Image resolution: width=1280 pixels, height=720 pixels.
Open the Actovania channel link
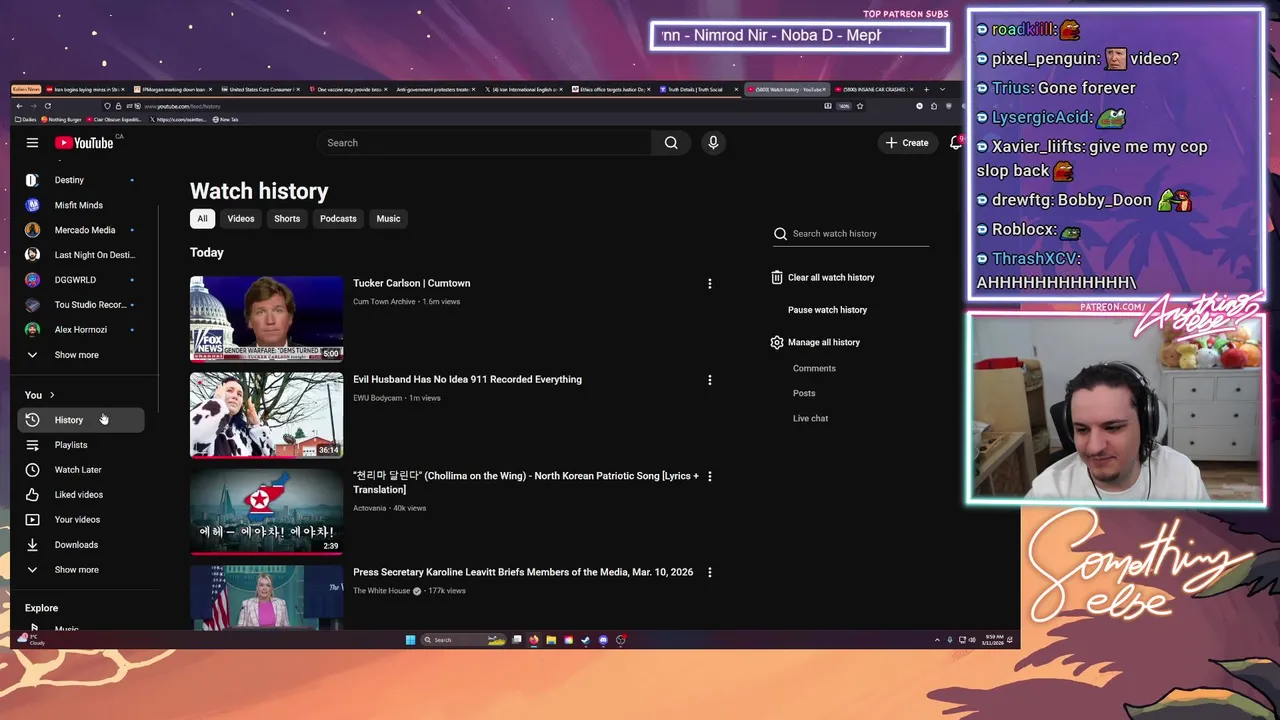(x=369, y=508)
